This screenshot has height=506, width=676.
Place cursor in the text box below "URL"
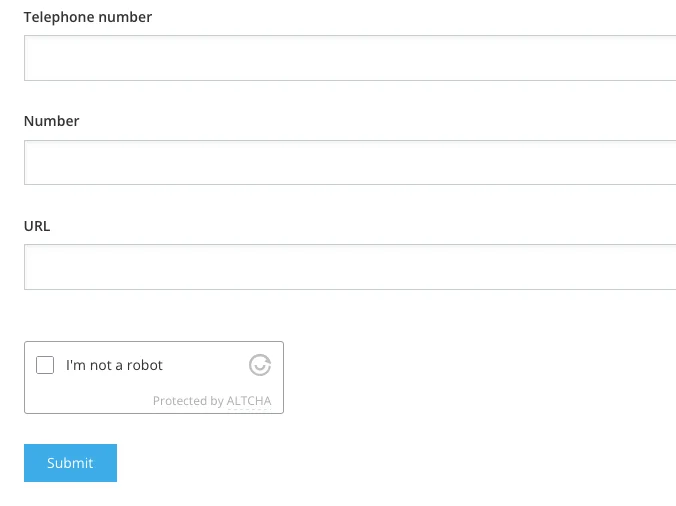coord(350,267)
